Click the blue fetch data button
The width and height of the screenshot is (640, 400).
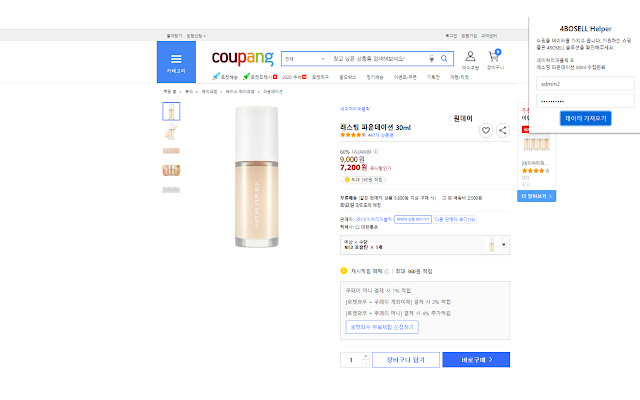[x=572, y=118]
